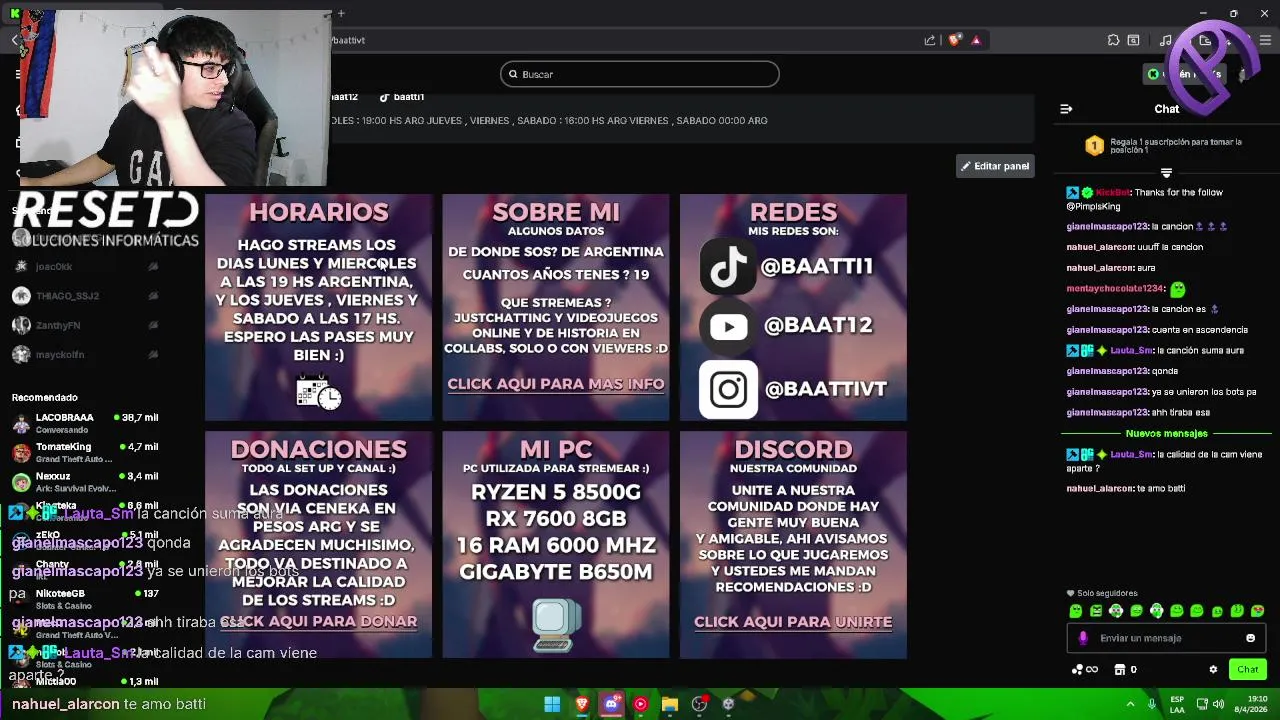Select mayckolfn in followed channels list
This screenshot has height=720, width=1280.
pyautogui.click(x=85, y=354)
